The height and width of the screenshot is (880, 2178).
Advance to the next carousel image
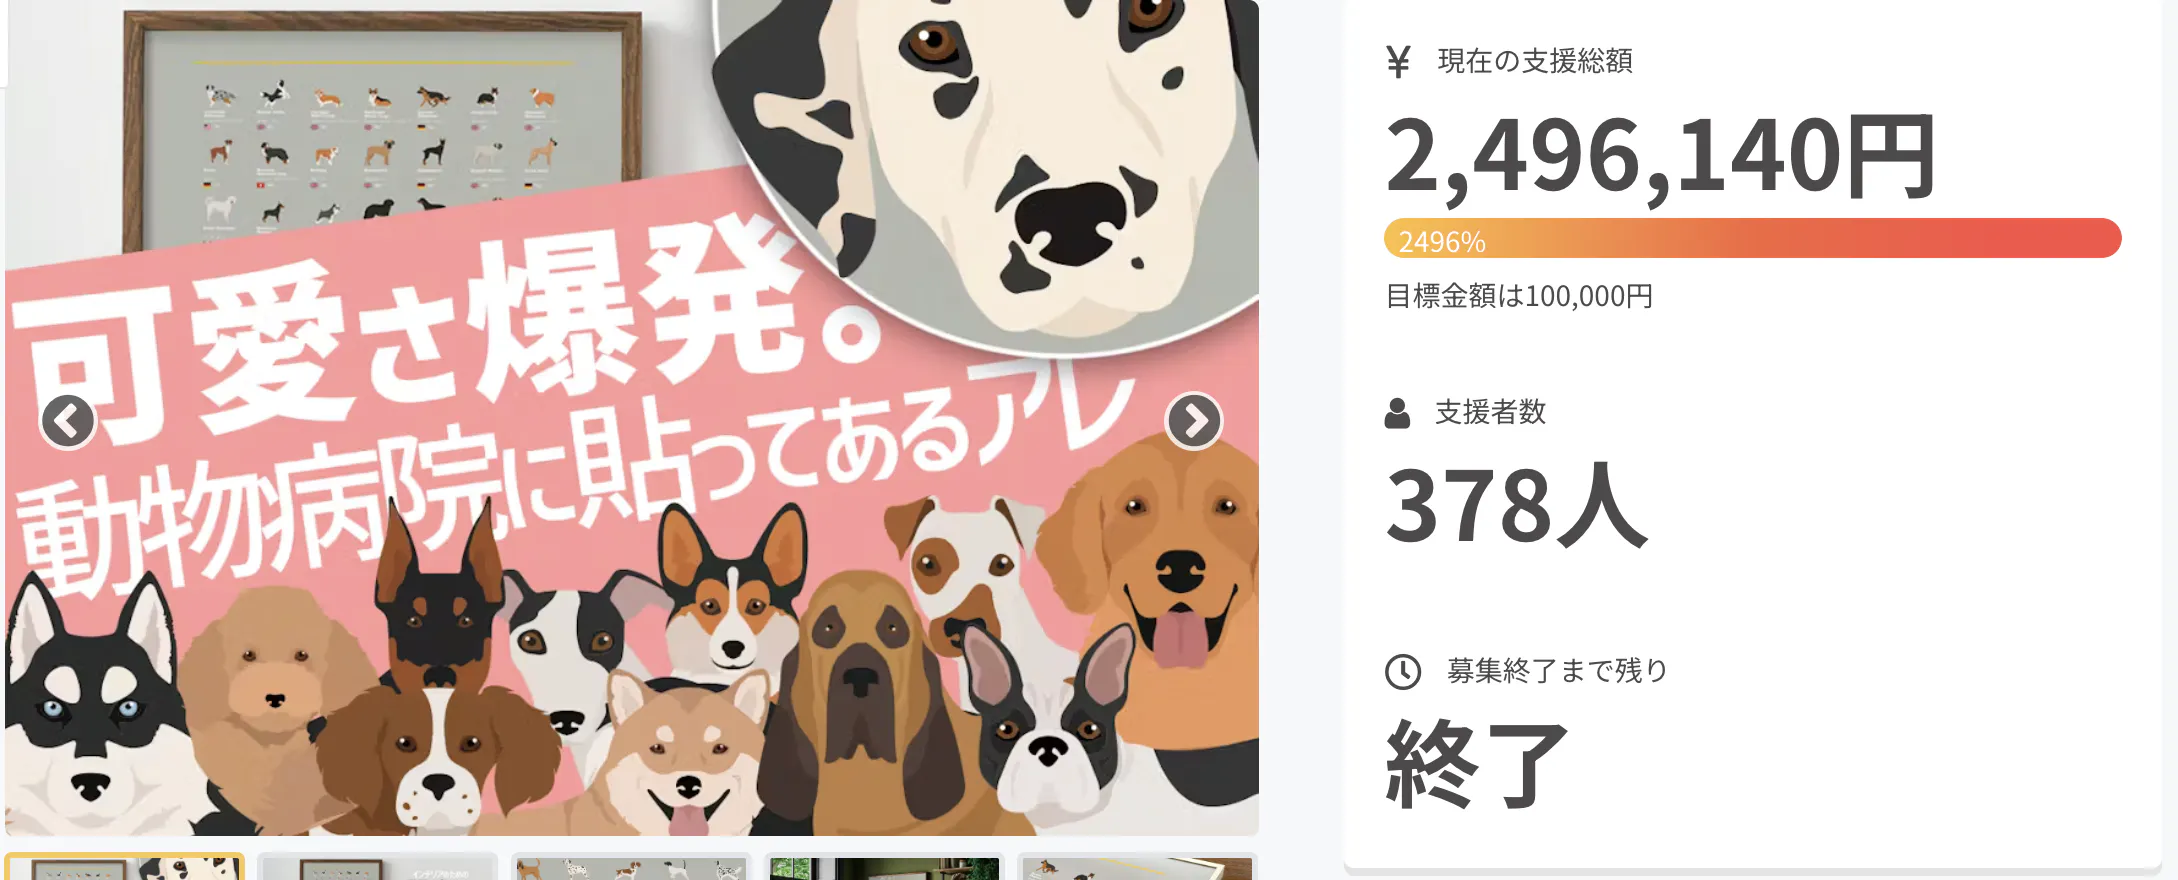[x=1194, y=422]
